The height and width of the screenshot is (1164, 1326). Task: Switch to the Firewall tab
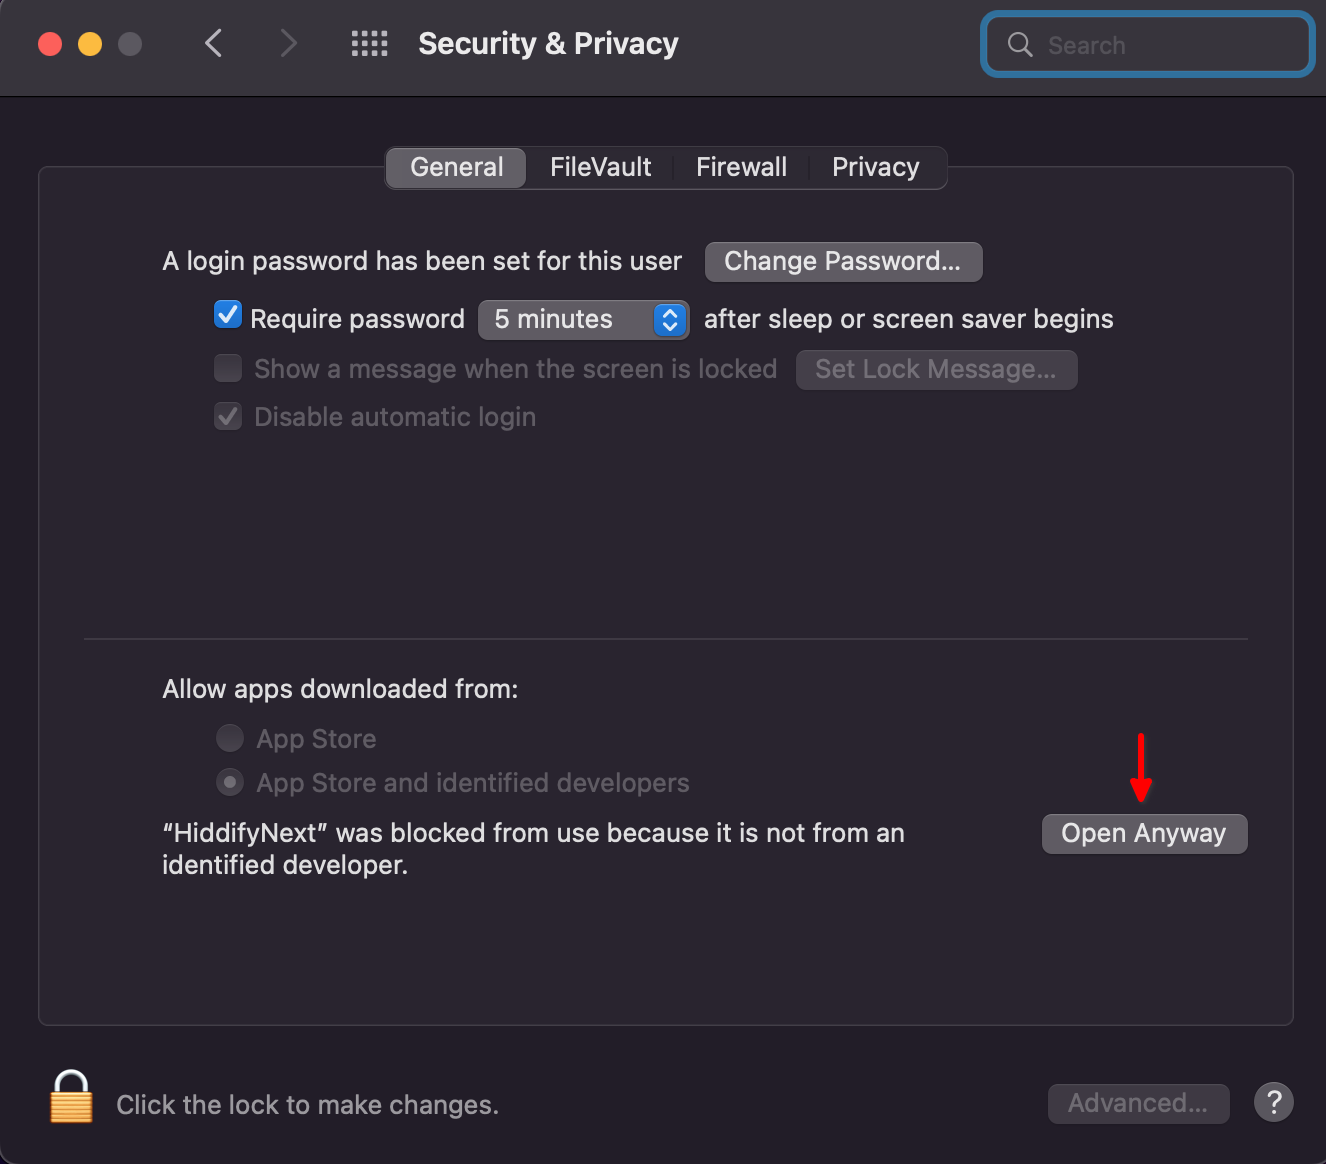(741, 167)
